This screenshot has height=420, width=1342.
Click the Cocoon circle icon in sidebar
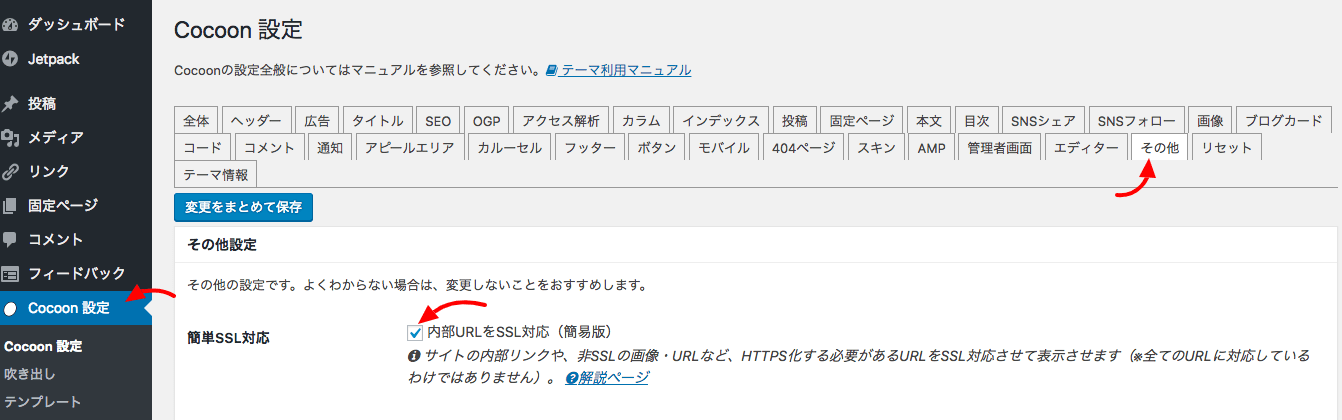coord(10,308)
